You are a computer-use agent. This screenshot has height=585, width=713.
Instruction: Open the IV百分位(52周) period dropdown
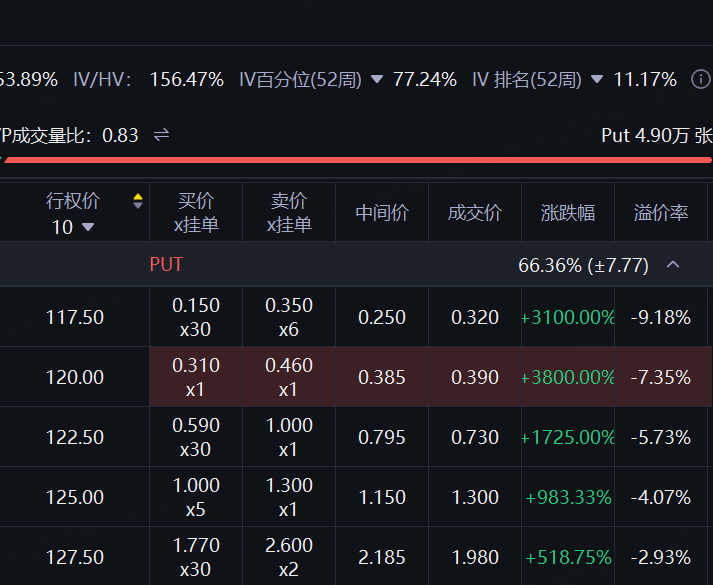point(377,79)
